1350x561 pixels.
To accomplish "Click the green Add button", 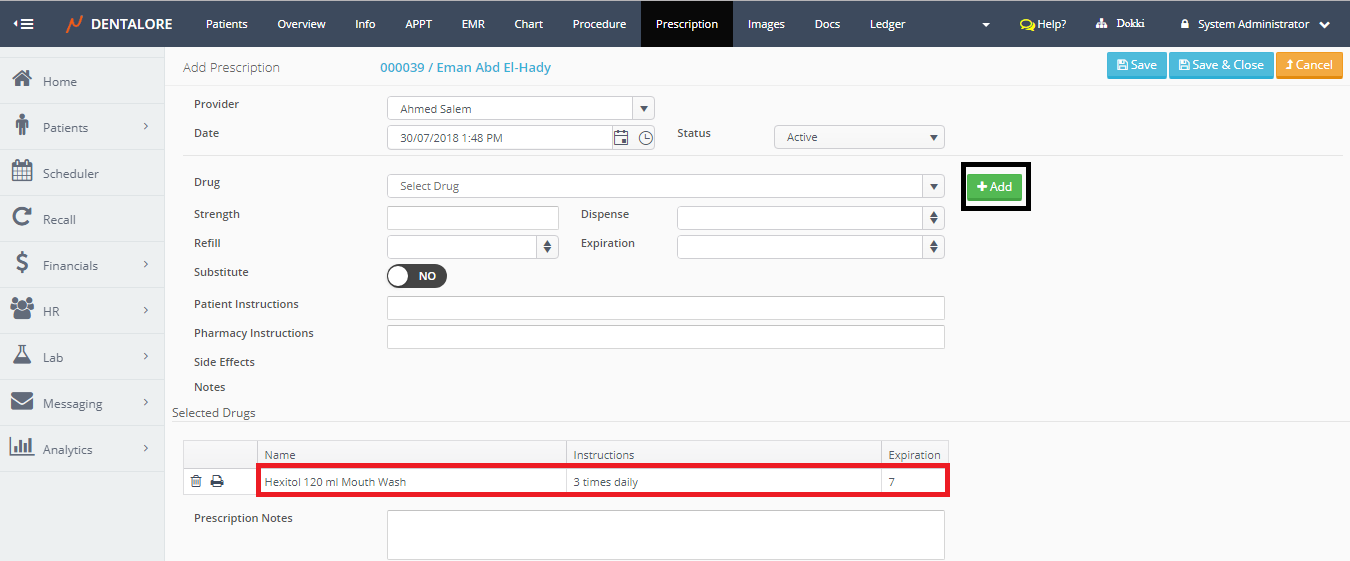I will coord(995,187).
